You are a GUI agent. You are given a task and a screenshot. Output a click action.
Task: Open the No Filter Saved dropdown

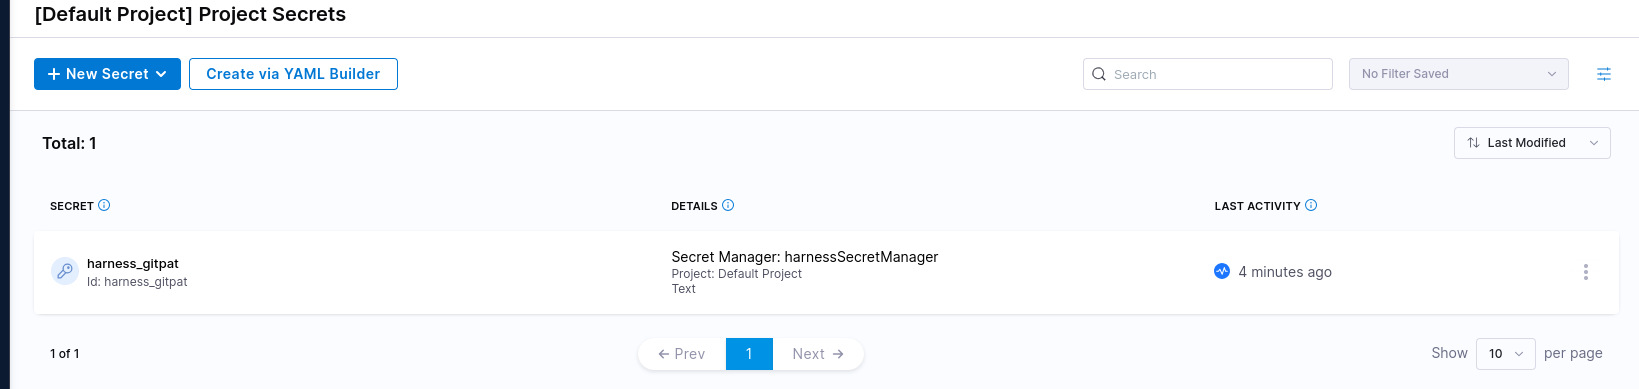click(x=1459, y=74)
